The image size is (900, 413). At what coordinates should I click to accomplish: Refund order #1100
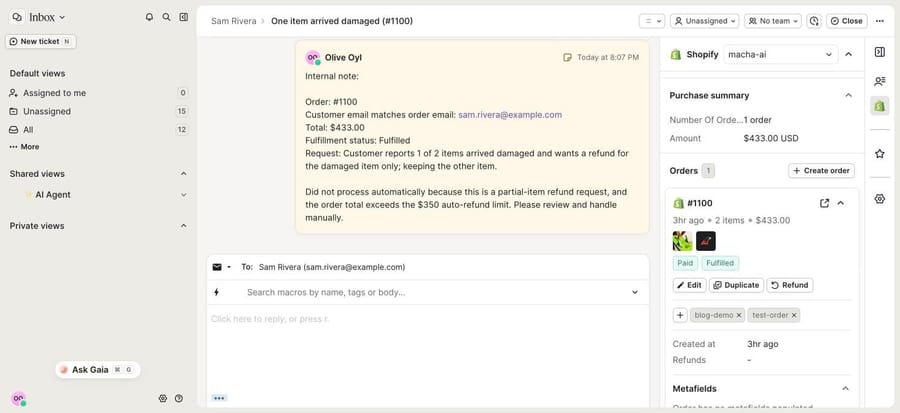(790, 285)
